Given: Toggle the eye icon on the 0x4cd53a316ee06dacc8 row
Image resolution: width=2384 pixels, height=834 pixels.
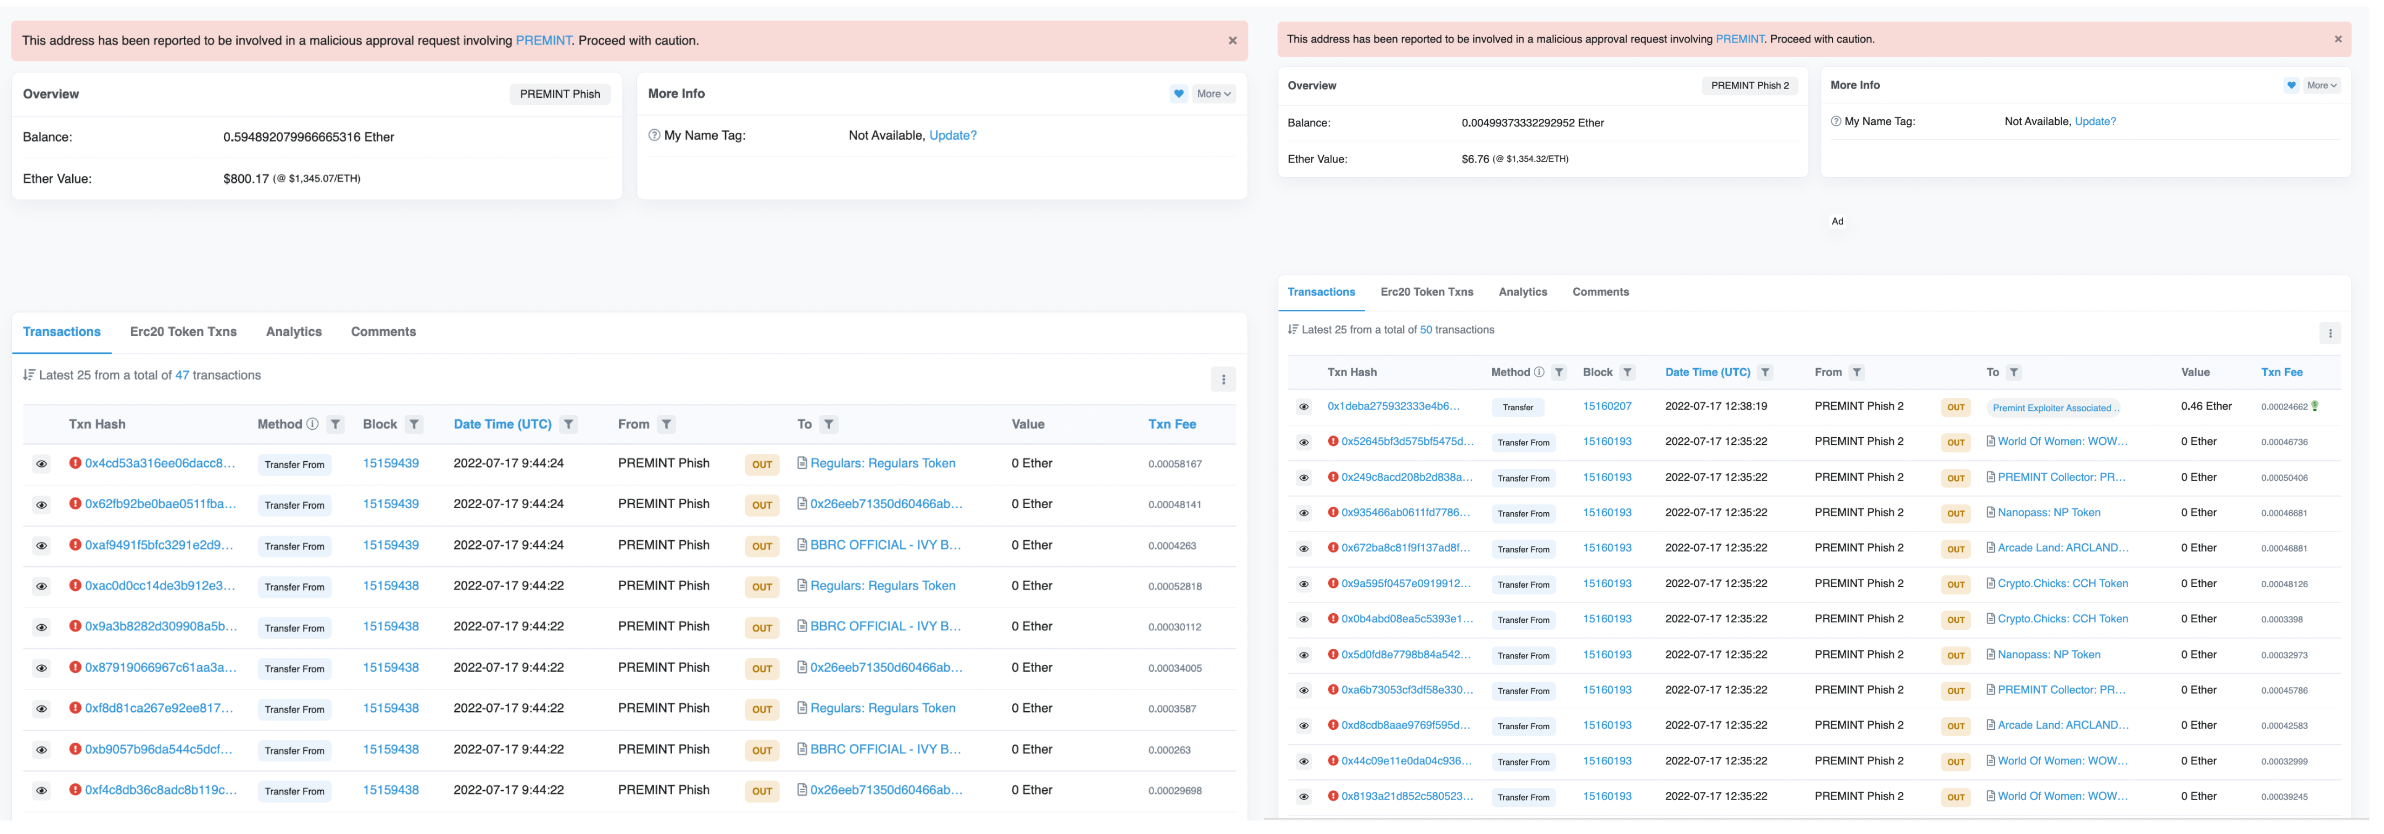Looking at the screenshot, I should 41,464.
